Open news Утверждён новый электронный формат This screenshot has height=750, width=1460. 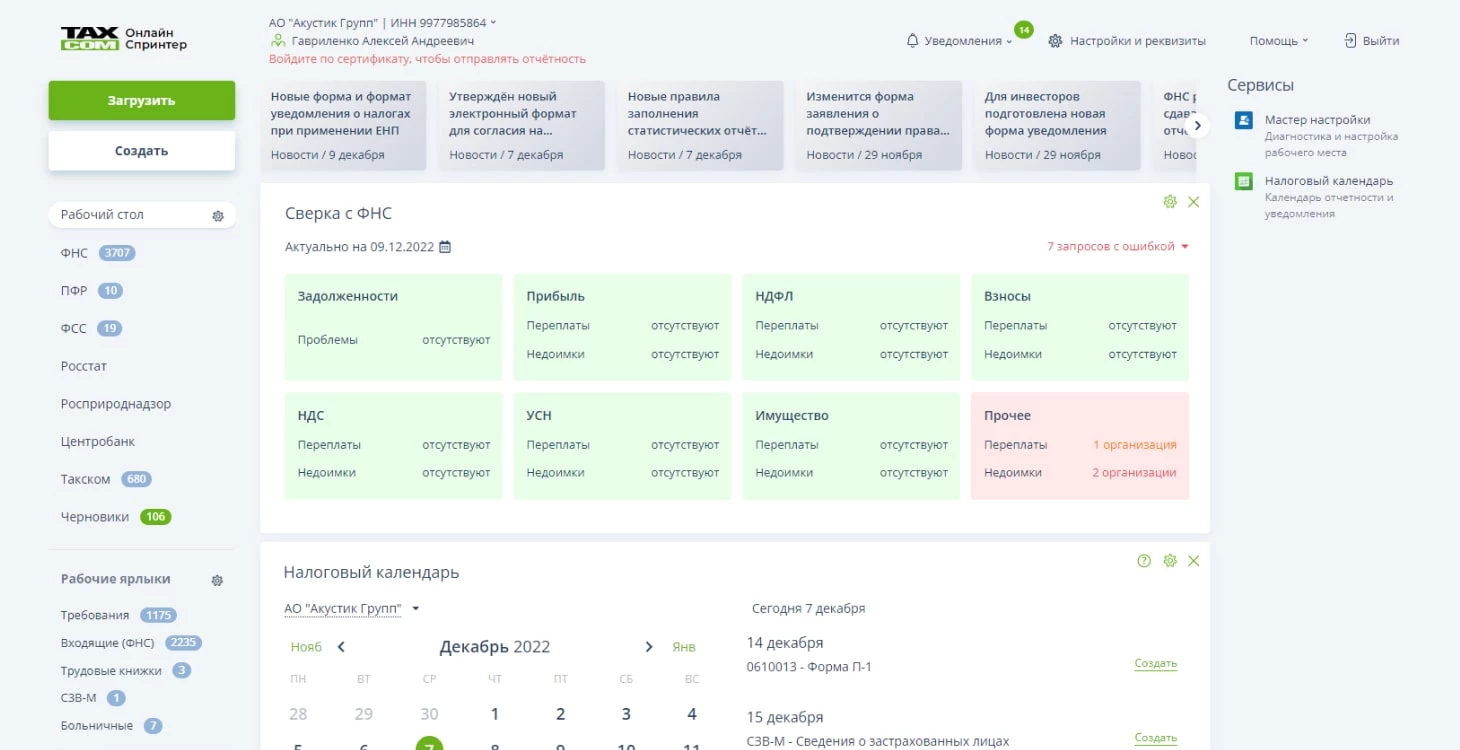(522, 125)
